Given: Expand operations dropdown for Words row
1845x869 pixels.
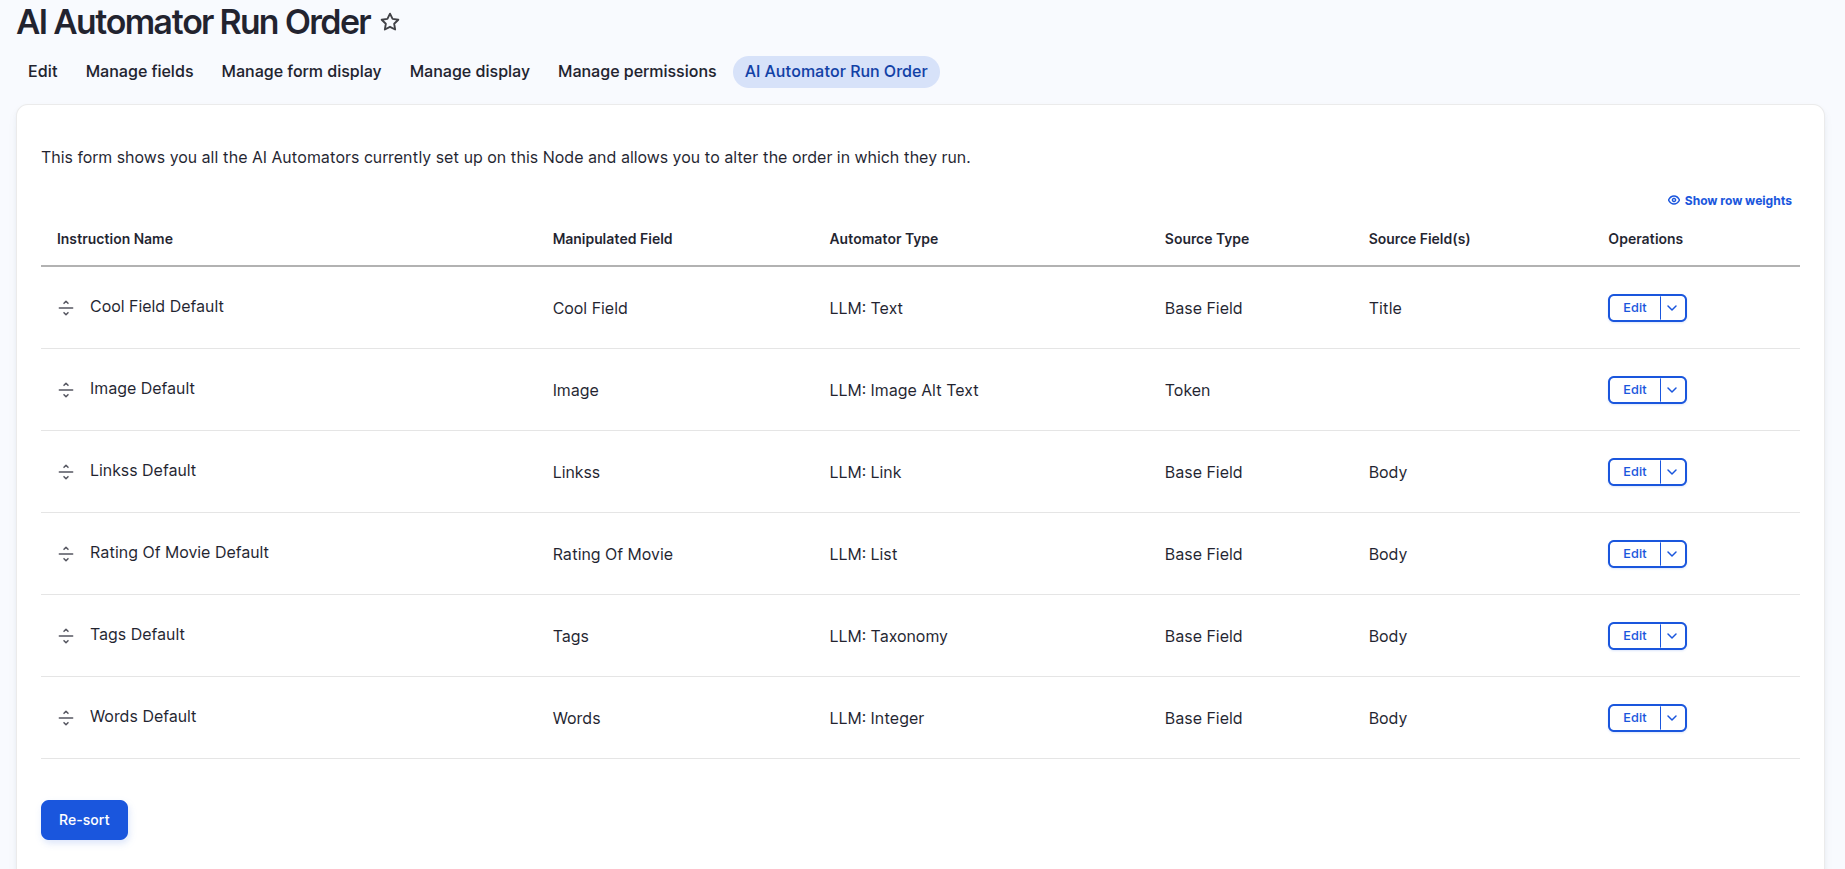Looking at the screenshot, I should (x=1673, y=718).
